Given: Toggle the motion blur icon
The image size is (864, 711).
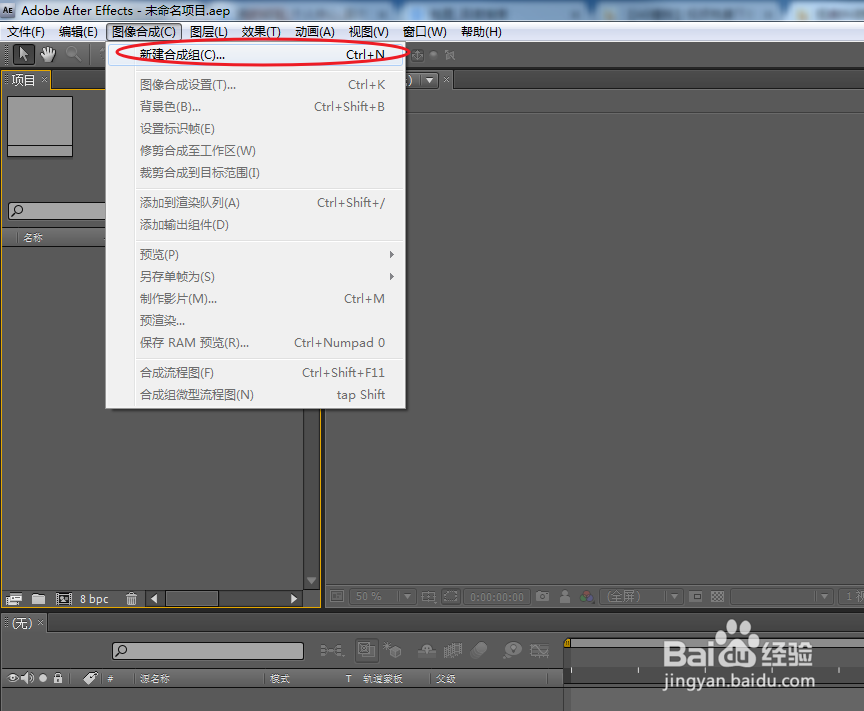Looking at the screenshot, I should click(479, 650).
